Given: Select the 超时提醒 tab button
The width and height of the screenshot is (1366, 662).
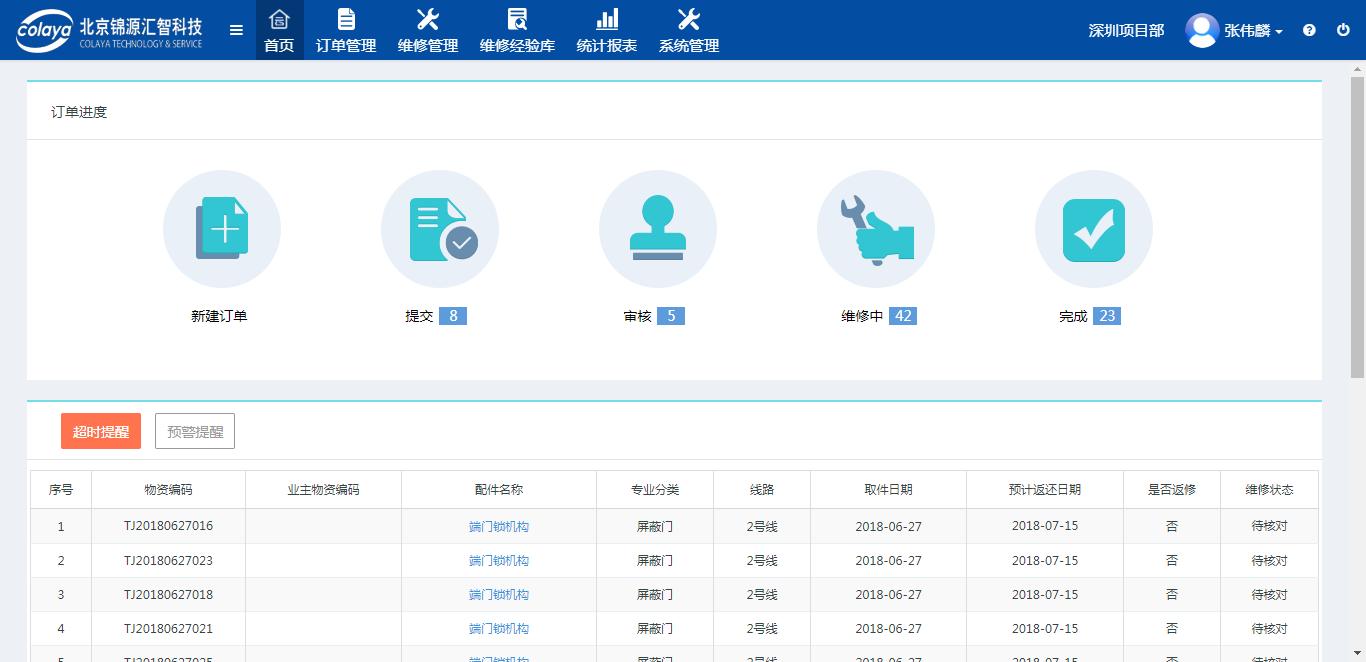Looking at the screenshot, I should coord(101,431).
